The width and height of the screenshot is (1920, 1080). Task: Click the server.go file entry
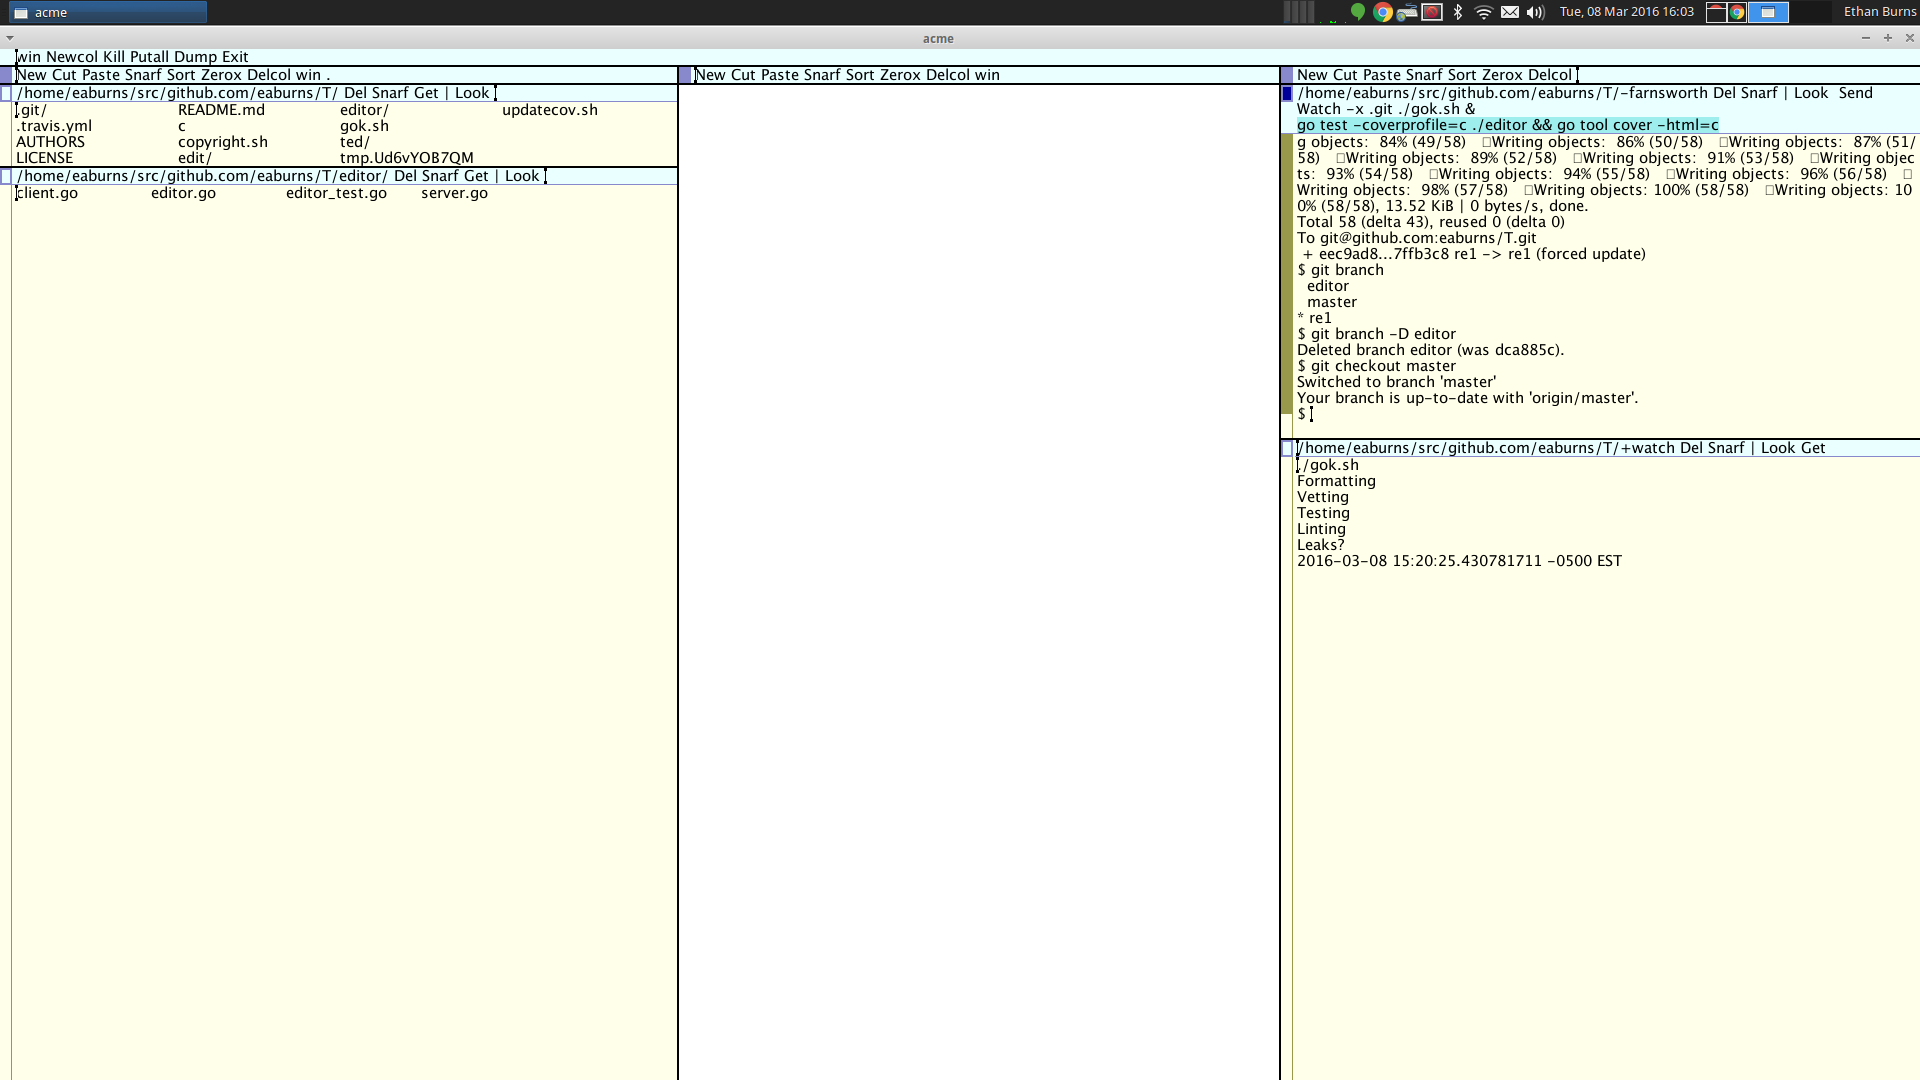(x=454, y=193)
